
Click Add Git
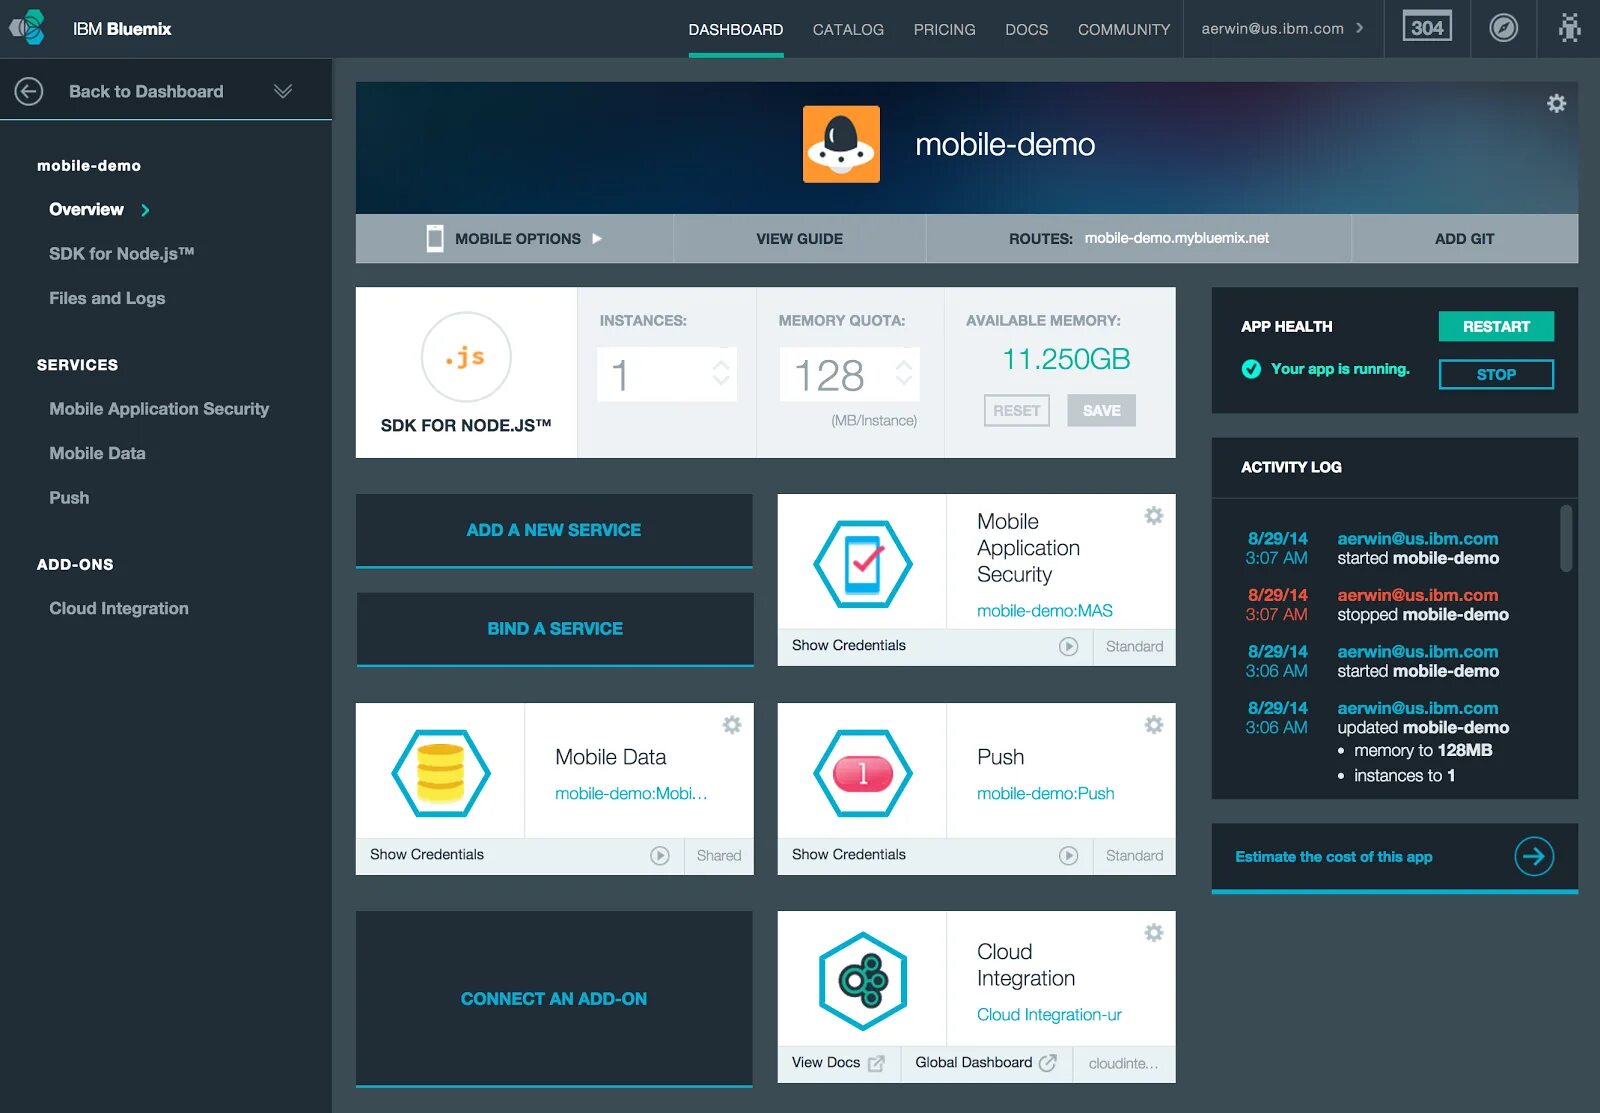tap(1464, 239)
